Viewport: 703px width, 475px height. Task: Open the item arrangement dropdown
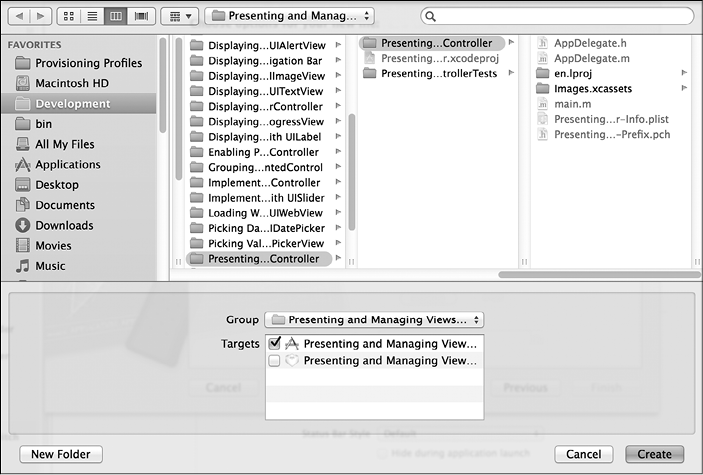178,16
